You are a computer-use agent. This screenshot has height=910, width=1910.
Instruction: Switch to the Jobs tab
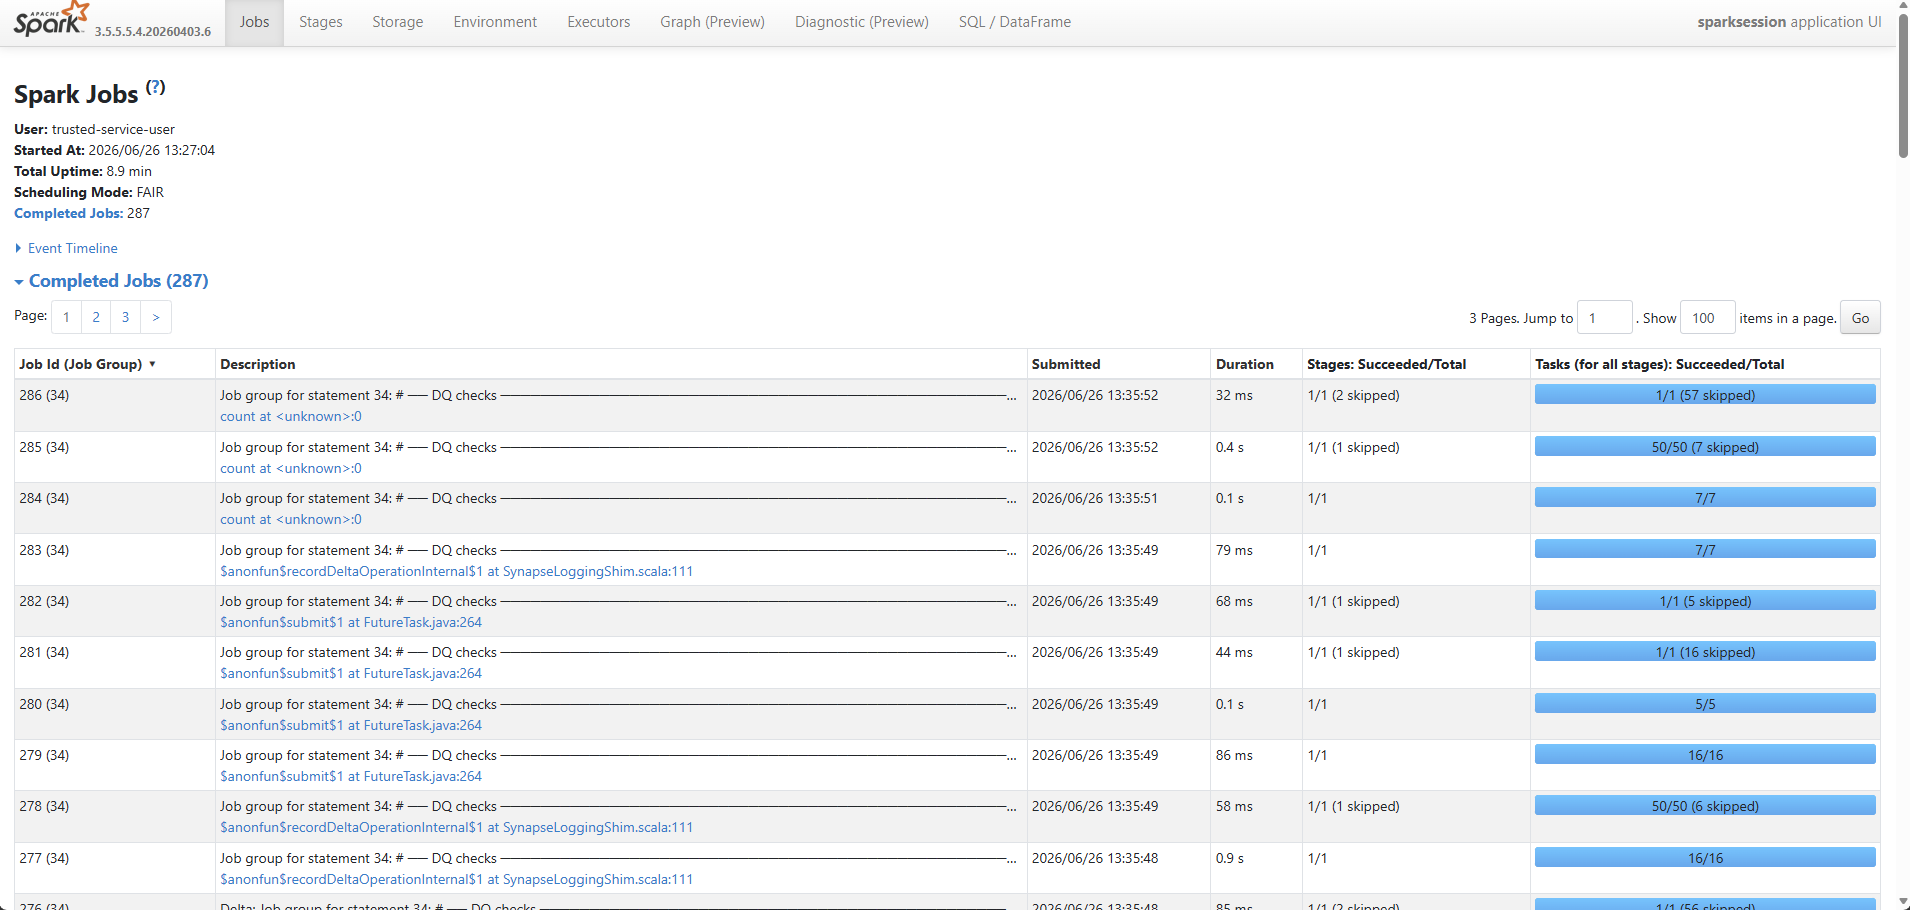click(x=255, y=22)
